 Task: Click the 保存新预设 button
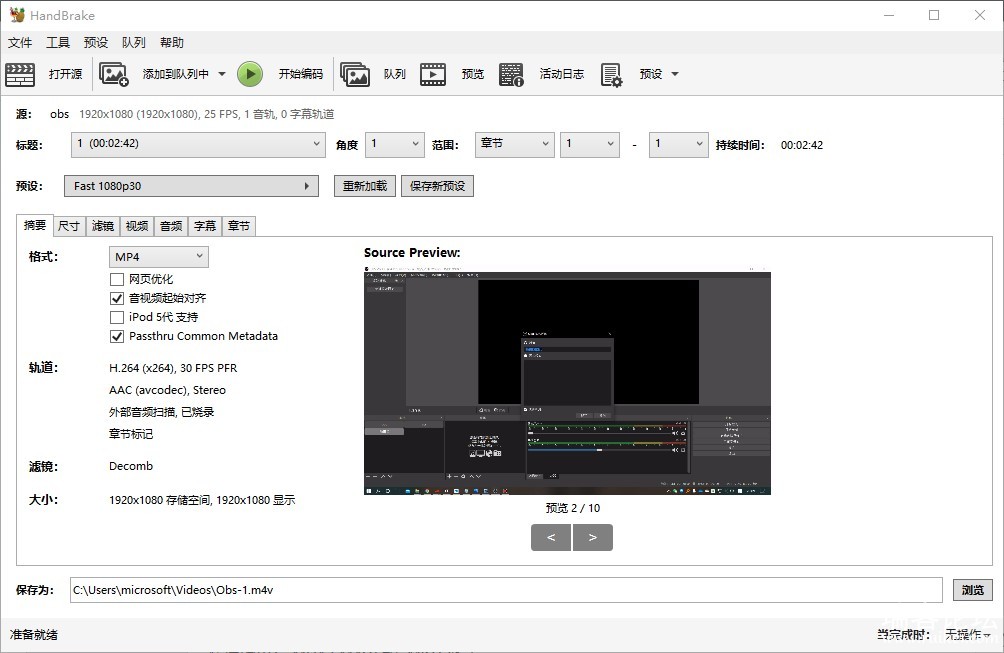(437, 186)
